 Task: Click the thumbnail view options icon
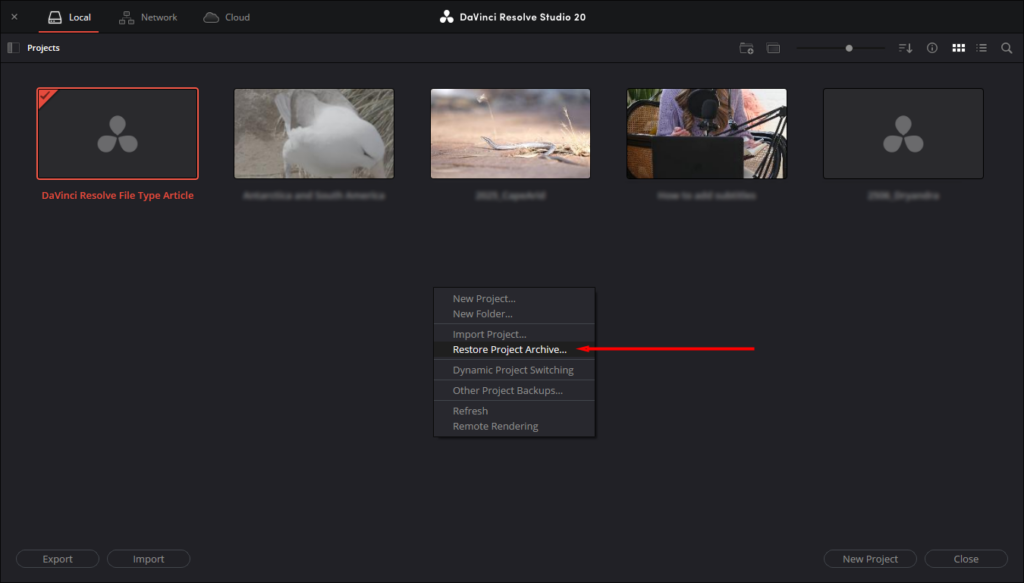click(773, 48)
